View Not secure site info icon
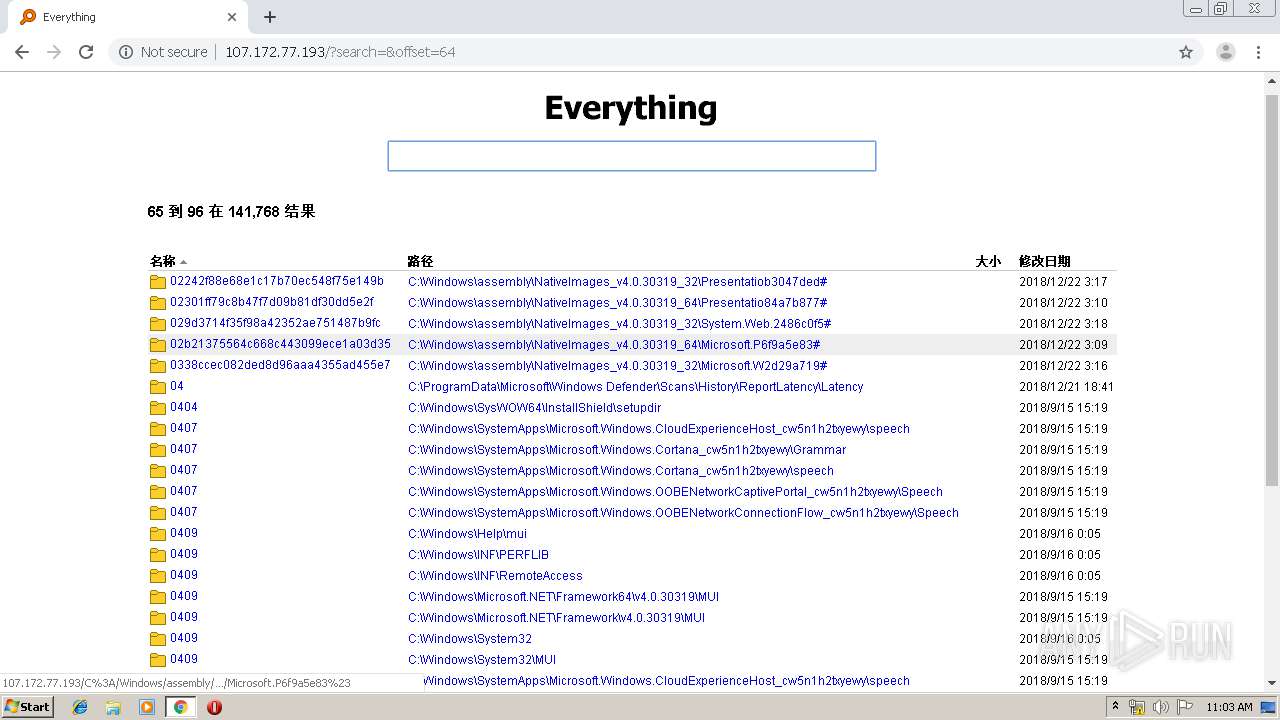 [x=126, y=52]
